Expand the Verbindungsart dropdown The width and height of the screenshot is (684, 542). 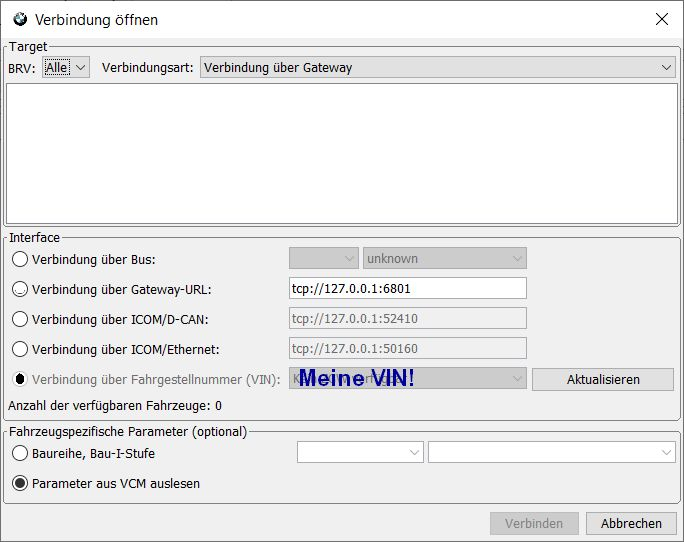pyautogui.click(x=438, y=67)
